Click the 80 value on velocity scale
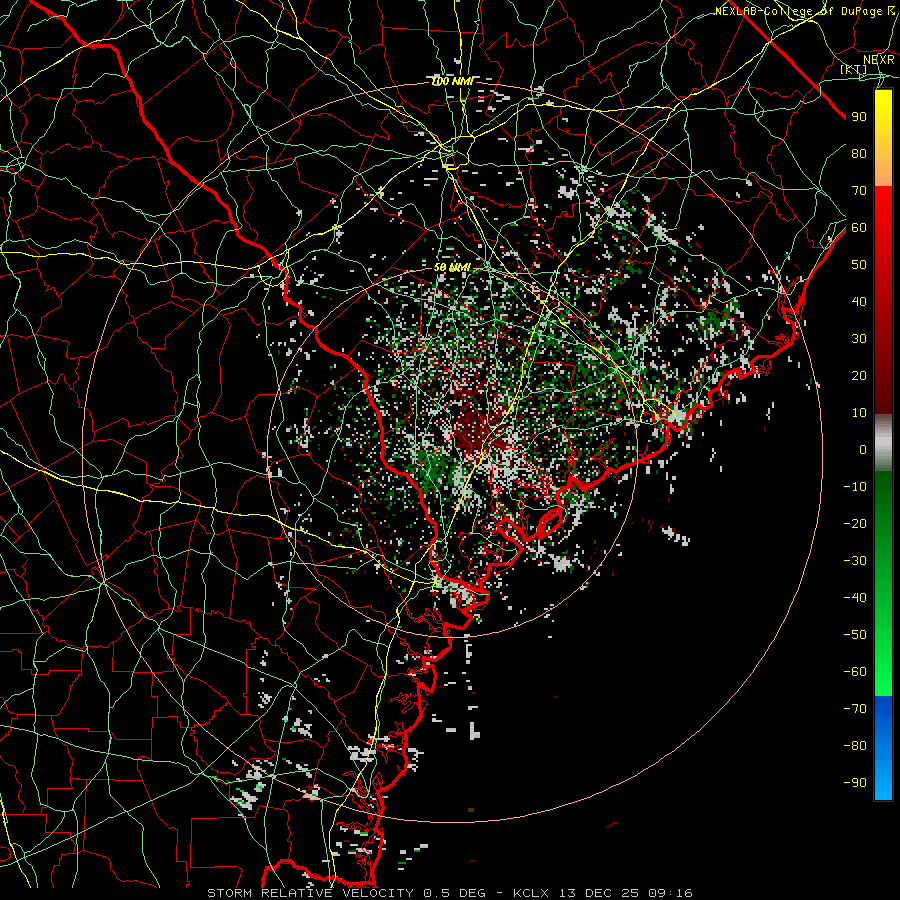Viewport: 900px width, 900px height. point(859,154)
